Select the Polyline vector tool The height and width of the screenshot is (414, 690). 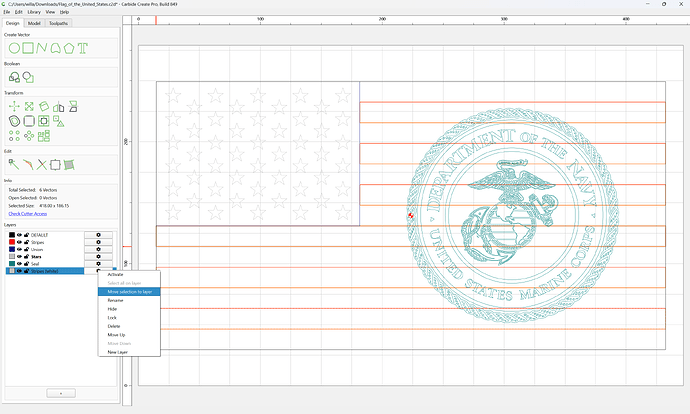point(41,48)
